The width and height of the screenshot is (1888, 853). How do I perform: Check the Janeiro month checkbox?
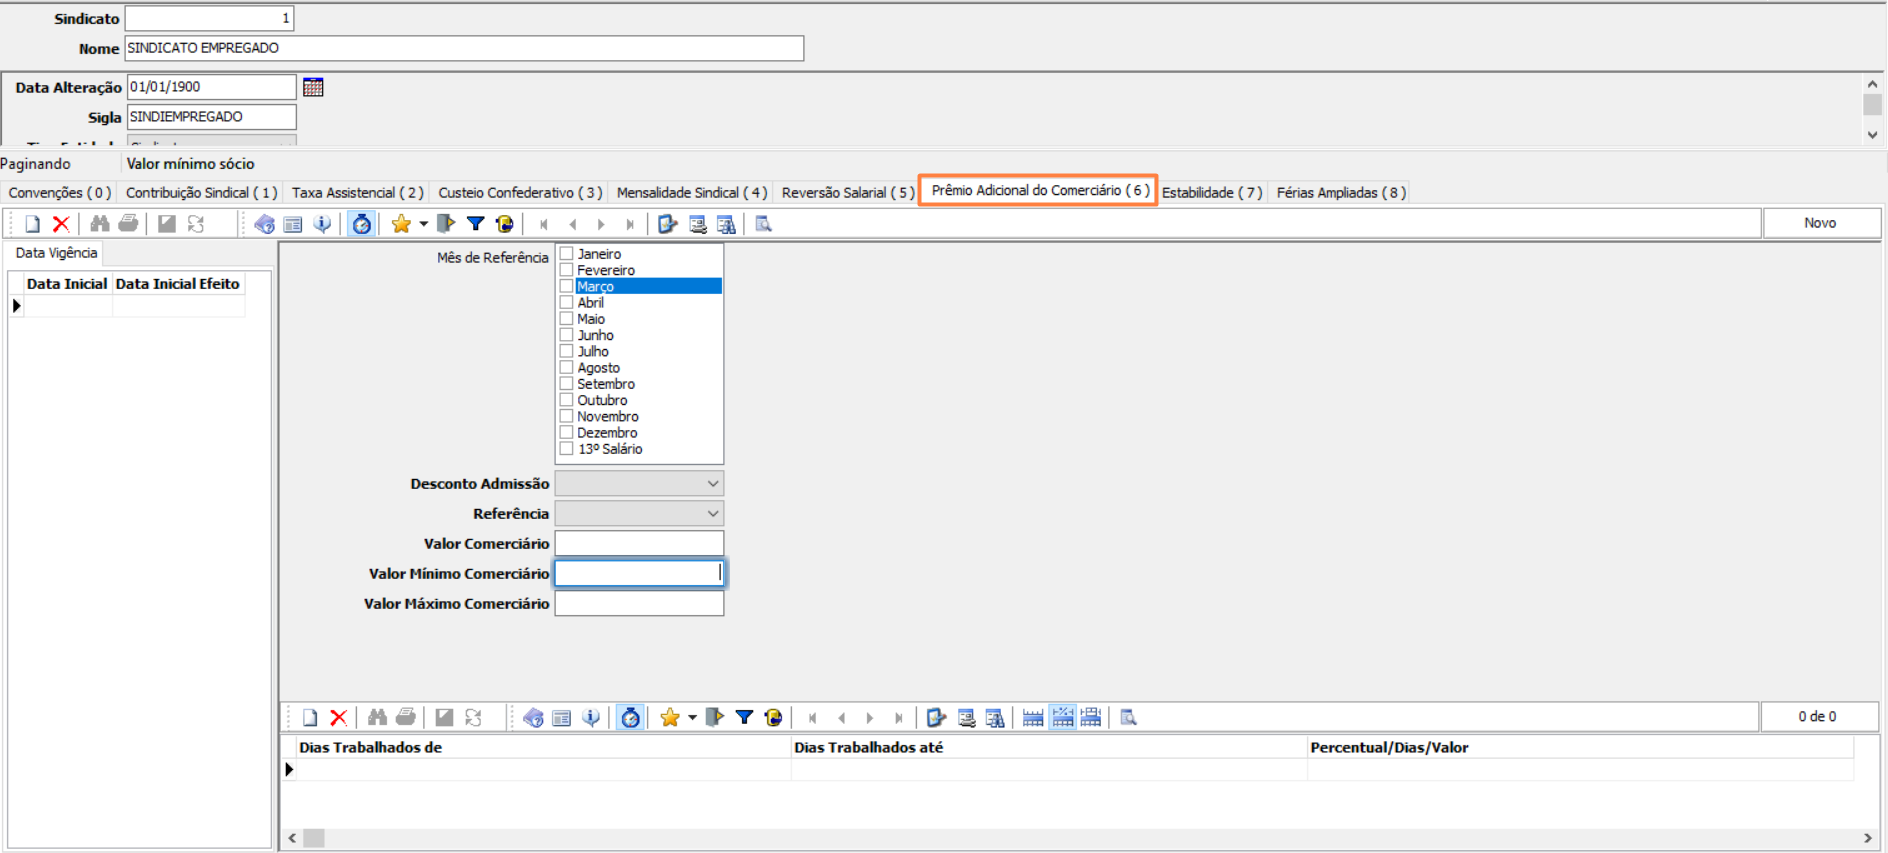pos(567,254)
